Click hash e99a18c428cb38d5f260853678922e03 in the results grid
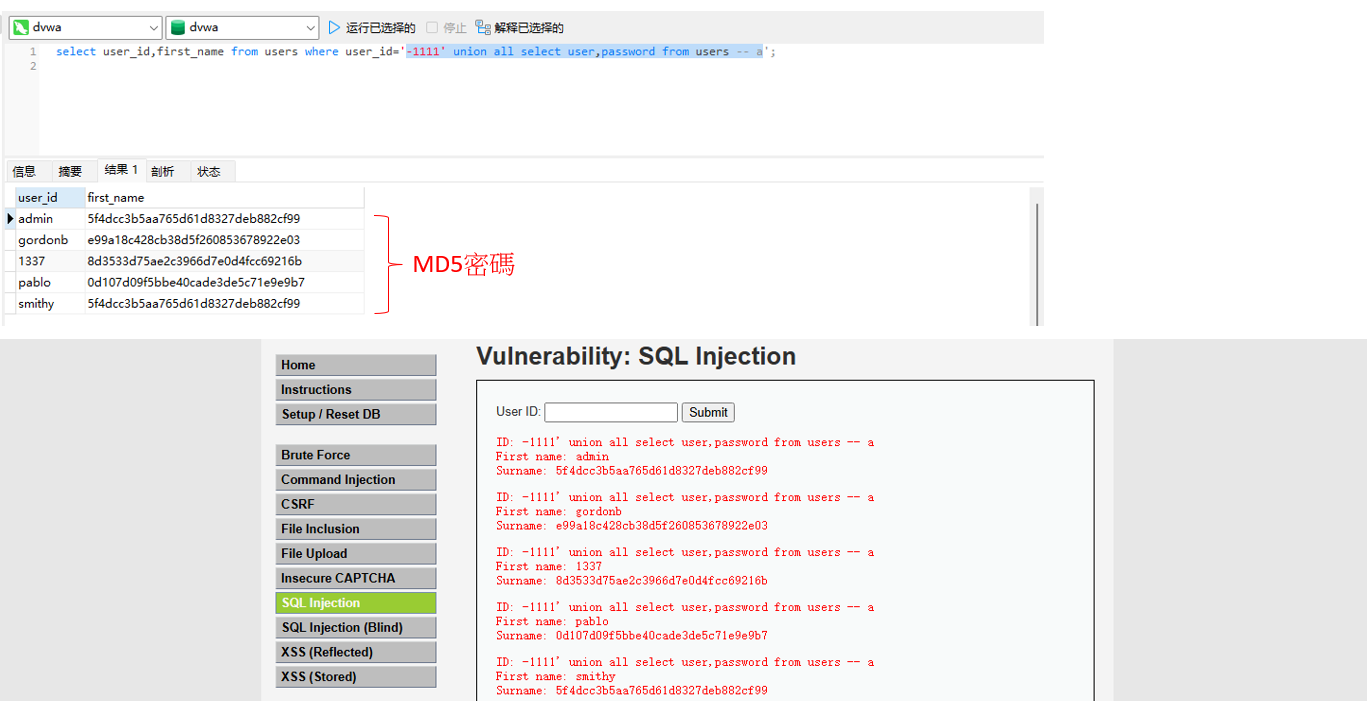This screenshot has width=1367, height=707. [193, 240]
